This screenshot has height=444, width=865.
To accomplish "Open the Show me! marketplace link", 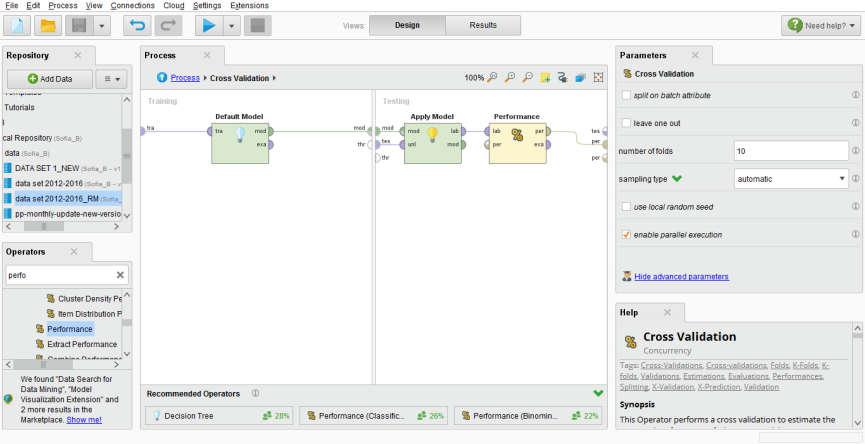I will click(84, 420).
